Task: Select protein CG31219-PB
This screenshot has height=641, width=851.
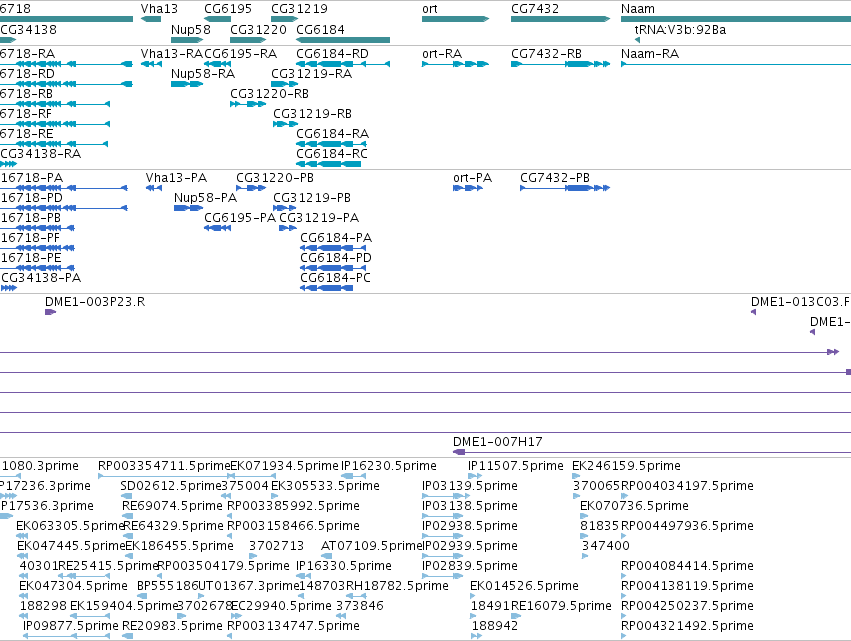Action: [x=284, y=208]
